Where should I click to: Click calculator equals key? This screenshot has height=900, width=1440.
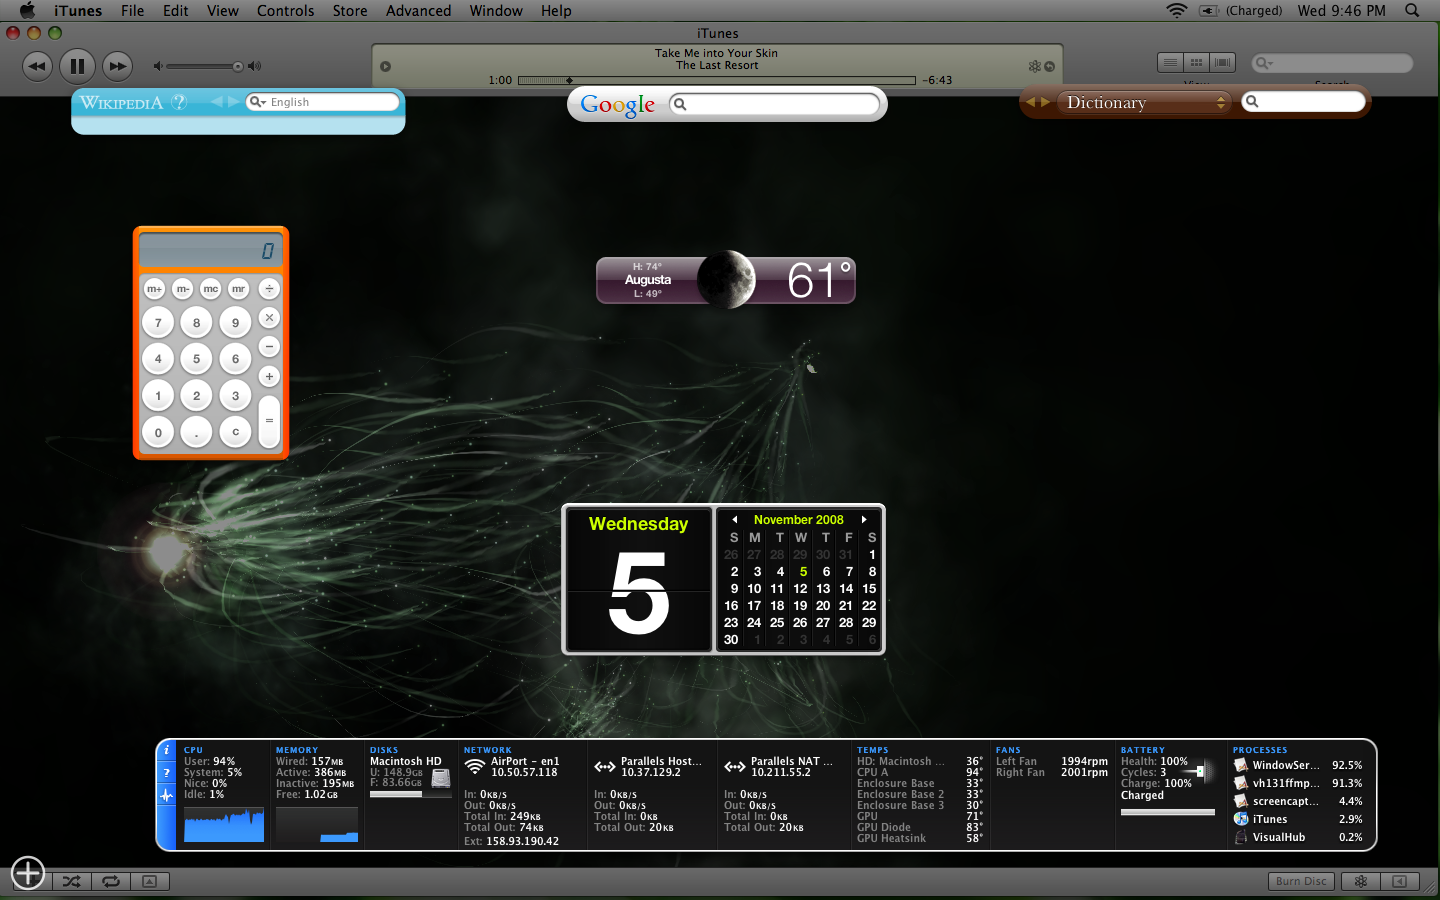coord(269,421)
